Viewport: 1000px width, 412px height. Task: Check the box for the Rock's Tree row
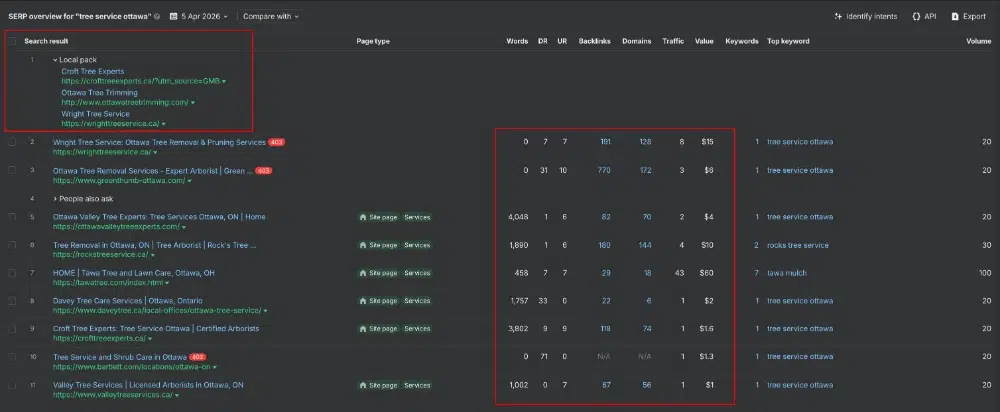click(x=12, y=246)
